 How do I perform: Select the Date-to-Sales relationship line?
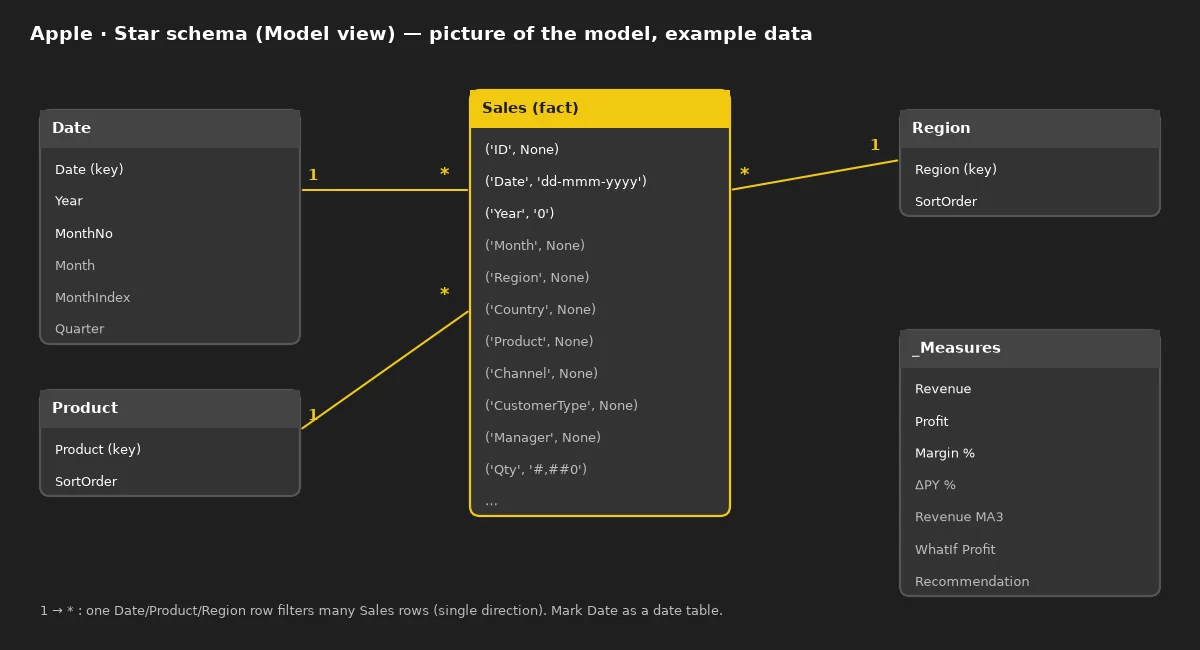point(385,190)
